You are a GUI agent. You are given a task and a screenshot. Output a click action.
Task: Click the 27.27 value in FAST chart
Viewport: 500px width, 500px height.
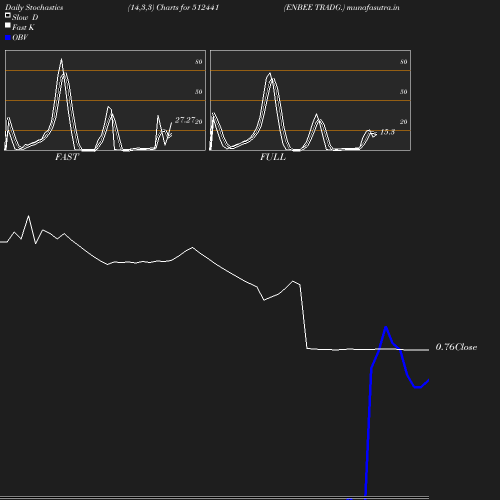pyautogui.click(x=185, y=120)
